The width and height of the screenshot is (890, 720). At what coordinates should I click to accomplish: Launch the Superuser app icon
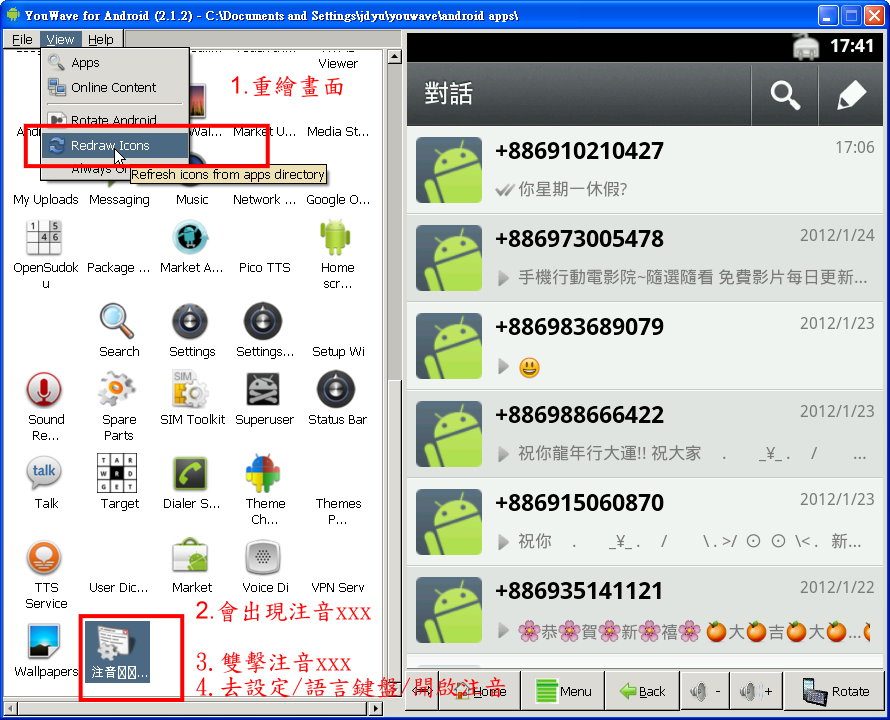click(263, 389)
